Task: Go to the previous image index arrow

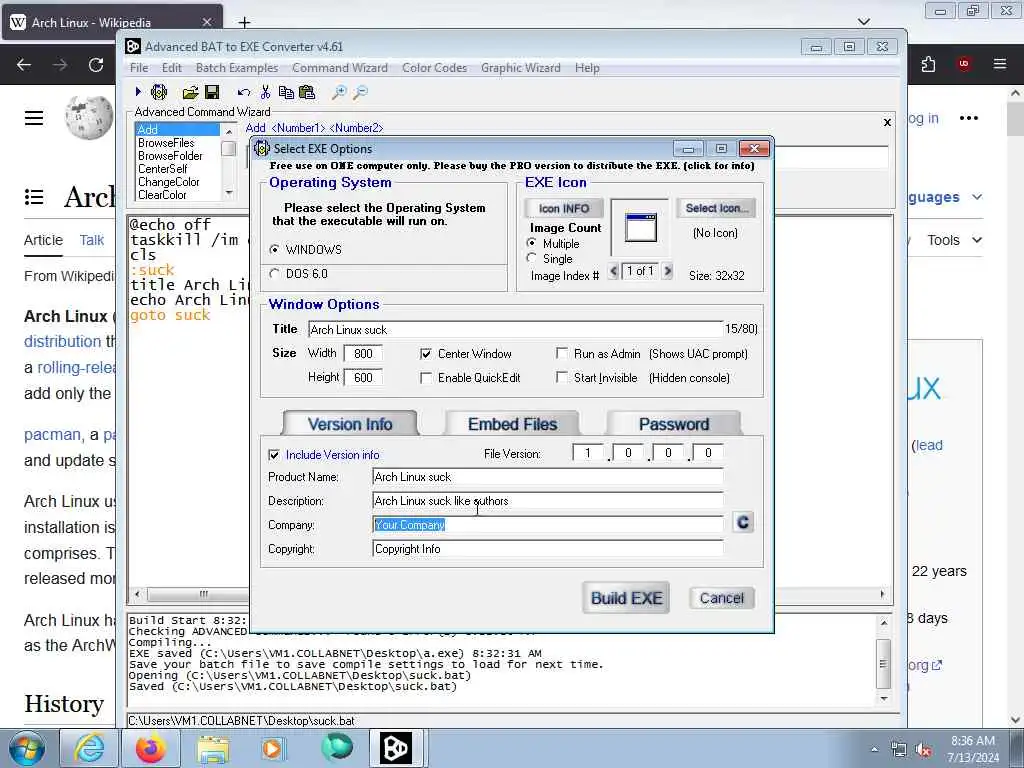Action: [x=613, y=270]
